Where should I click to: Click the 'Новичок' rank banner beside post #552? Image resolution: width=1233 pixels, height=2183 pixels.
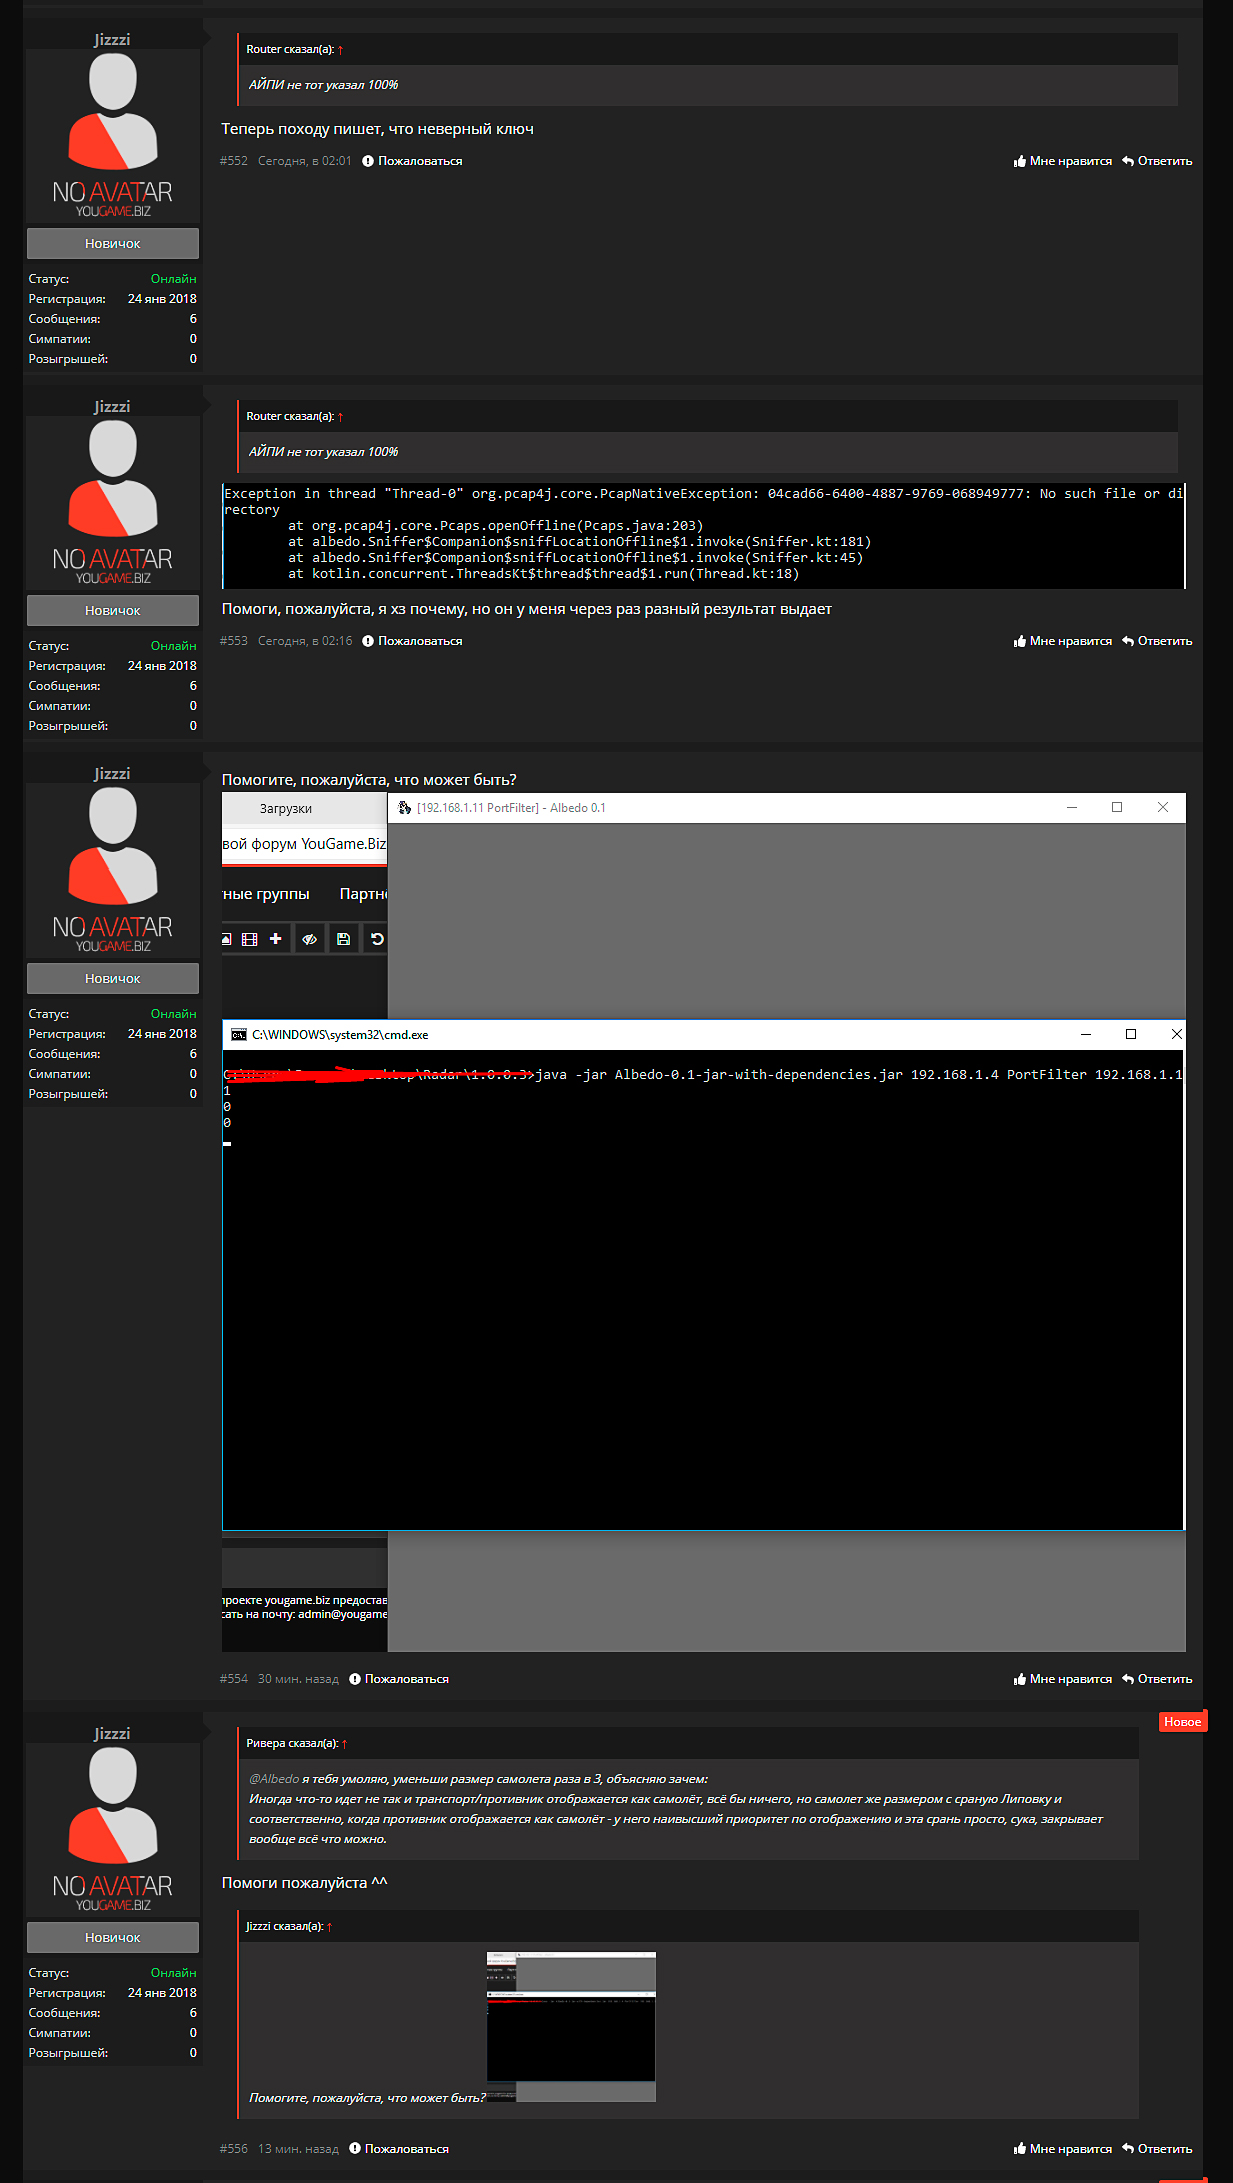tap(113, 243)
